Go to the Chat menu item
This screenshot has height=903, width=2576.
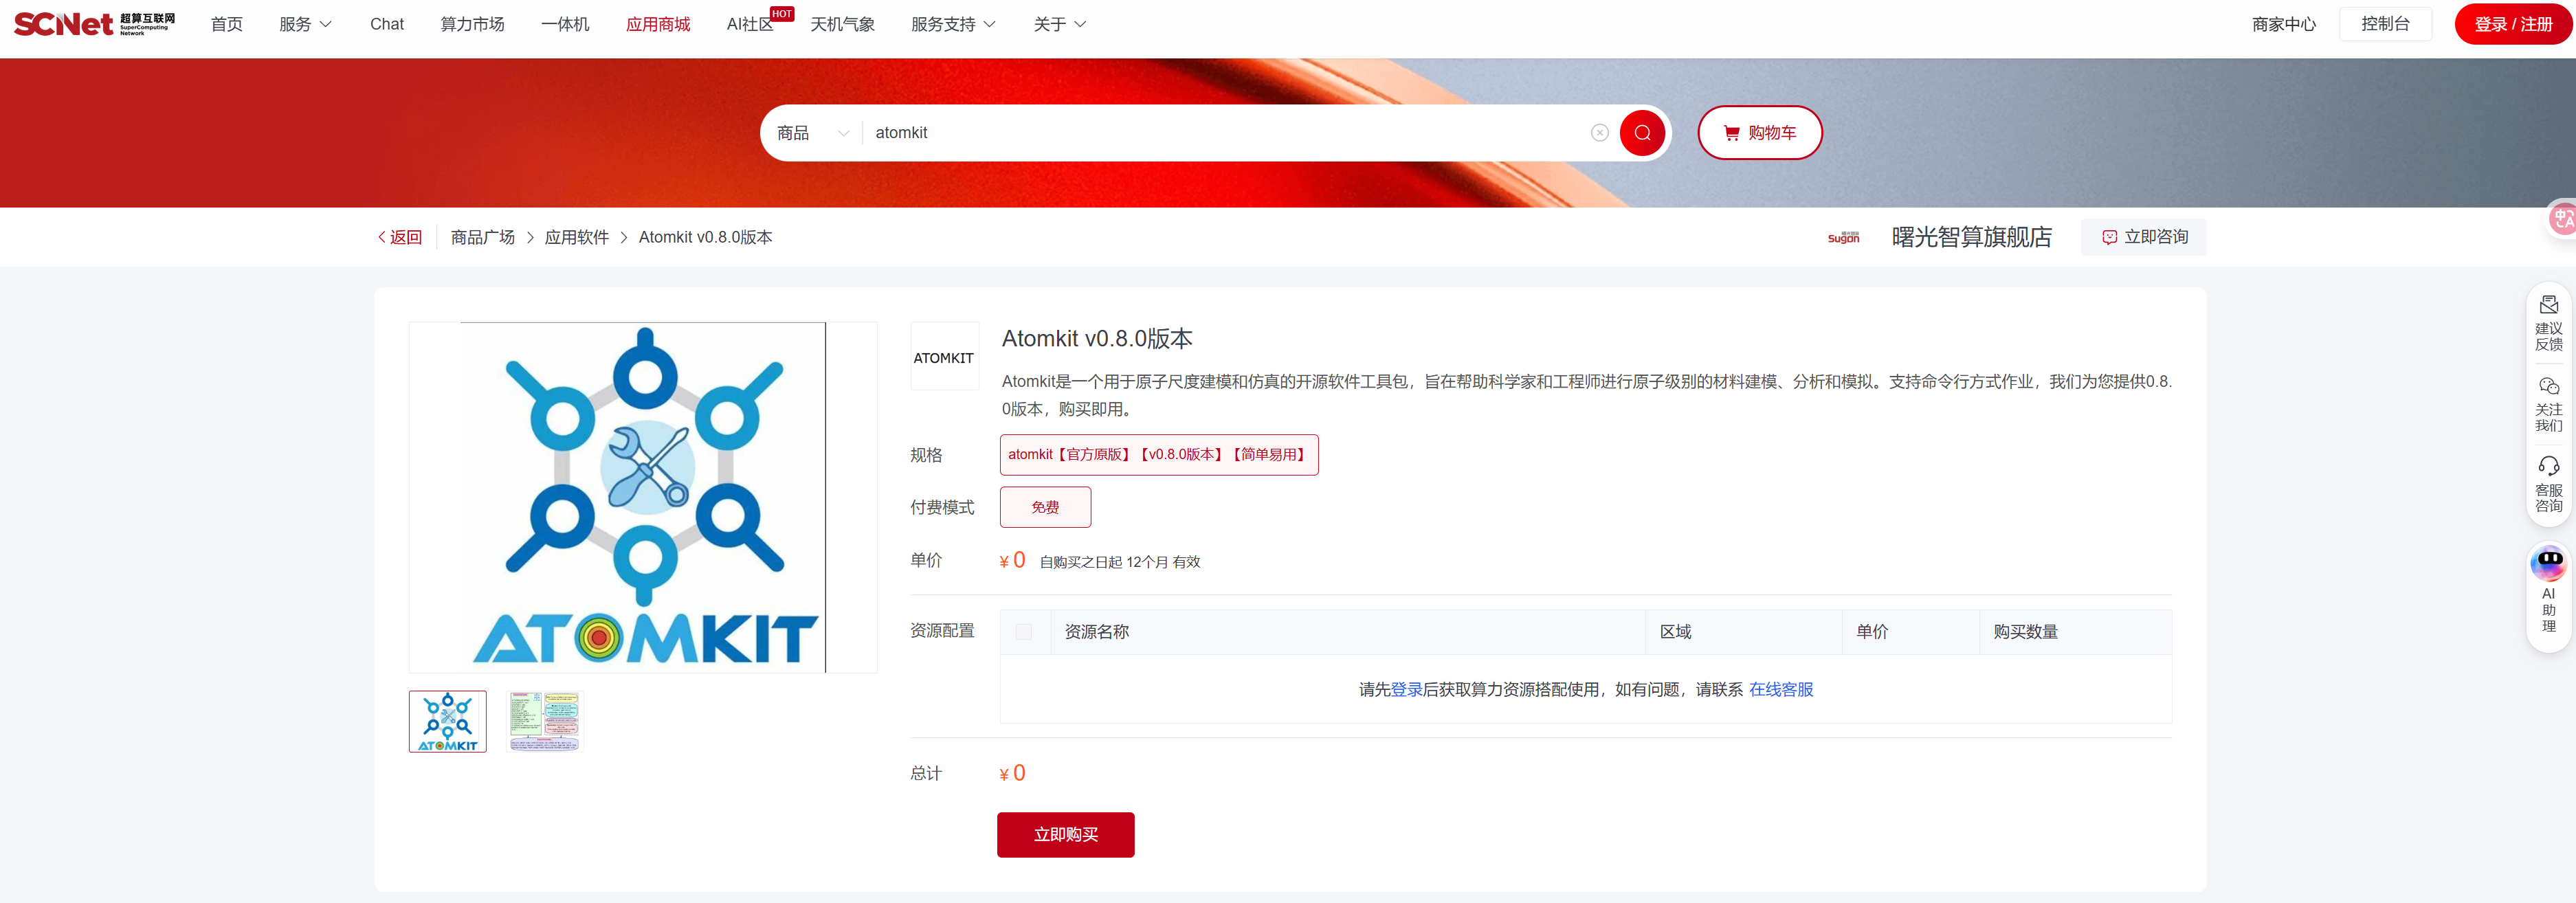387,24
